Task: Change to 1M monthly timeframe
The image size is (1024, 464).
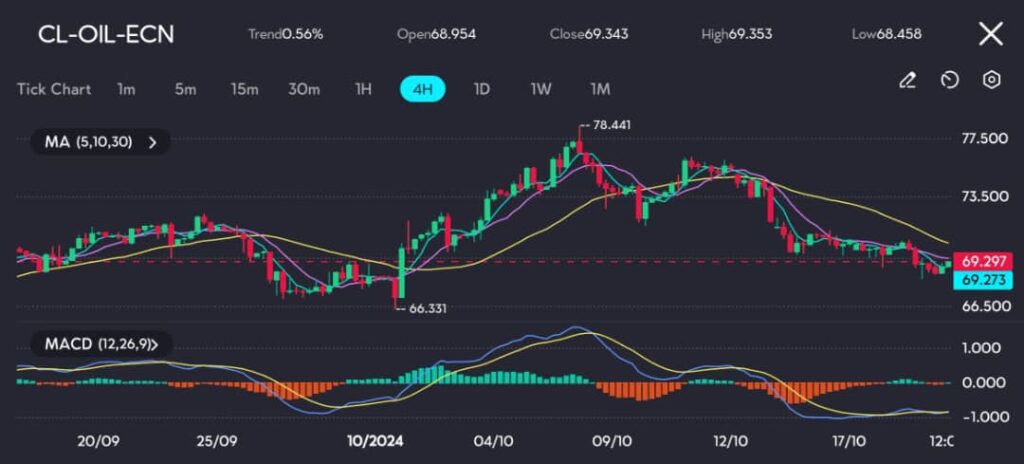Action: click(600, 89)
